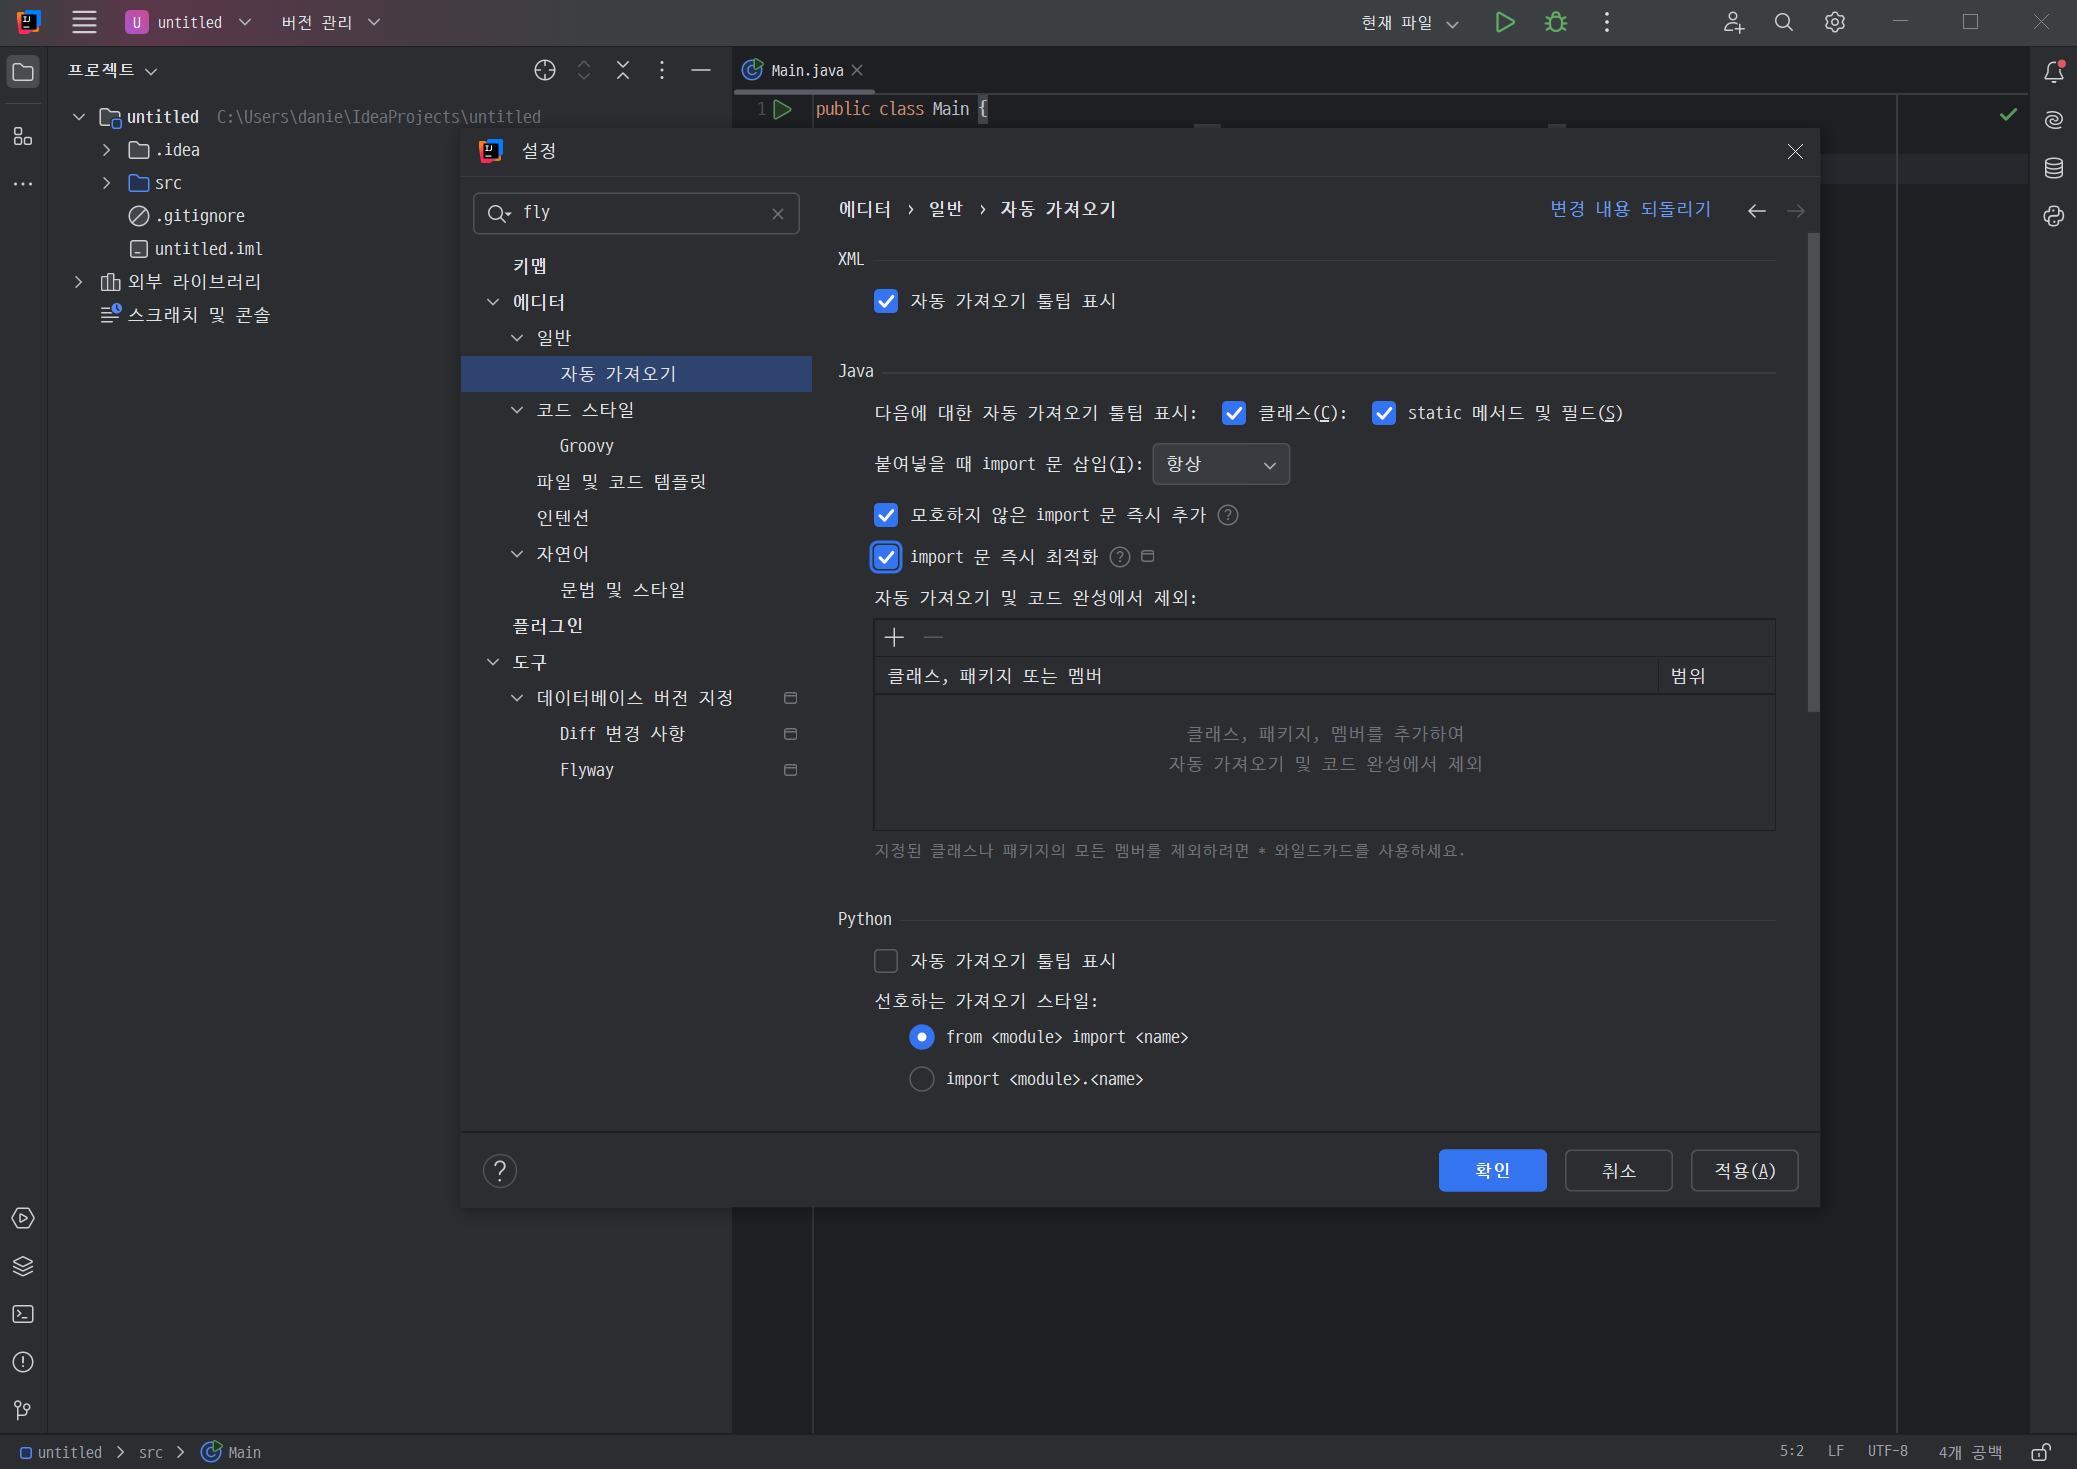
Task: Collapse the '코드 스타일' tree node
Action: 517,410
